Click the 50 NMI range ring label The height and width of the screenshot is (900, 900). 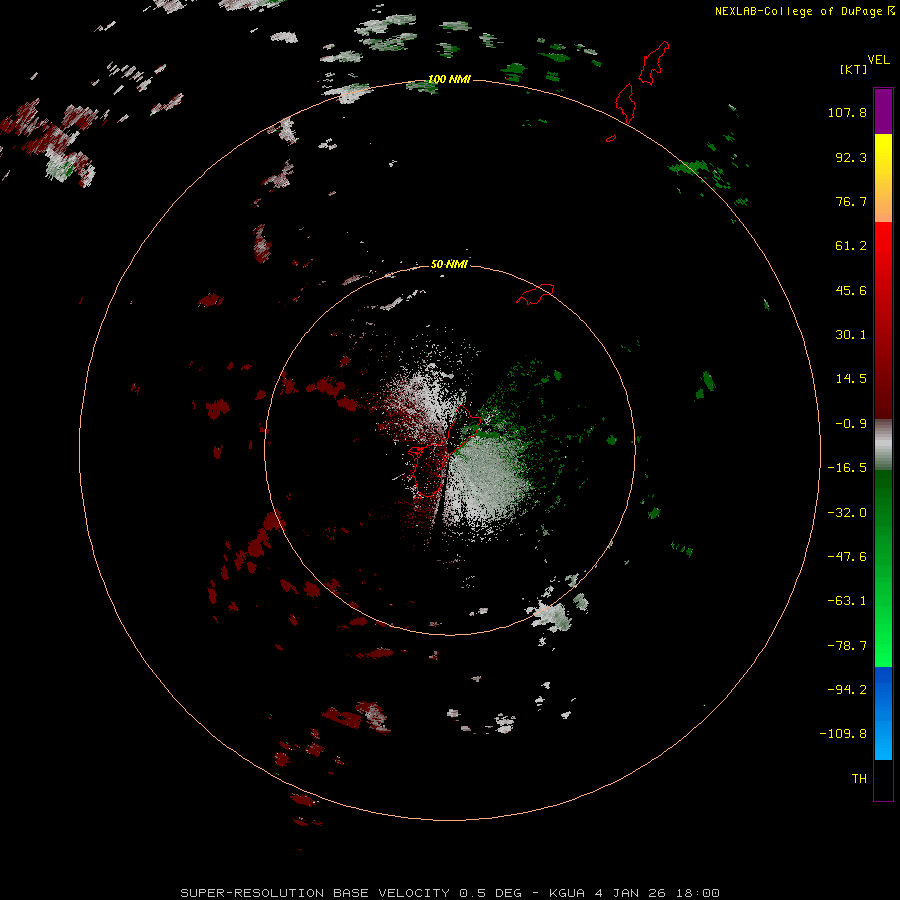point(449,264)
